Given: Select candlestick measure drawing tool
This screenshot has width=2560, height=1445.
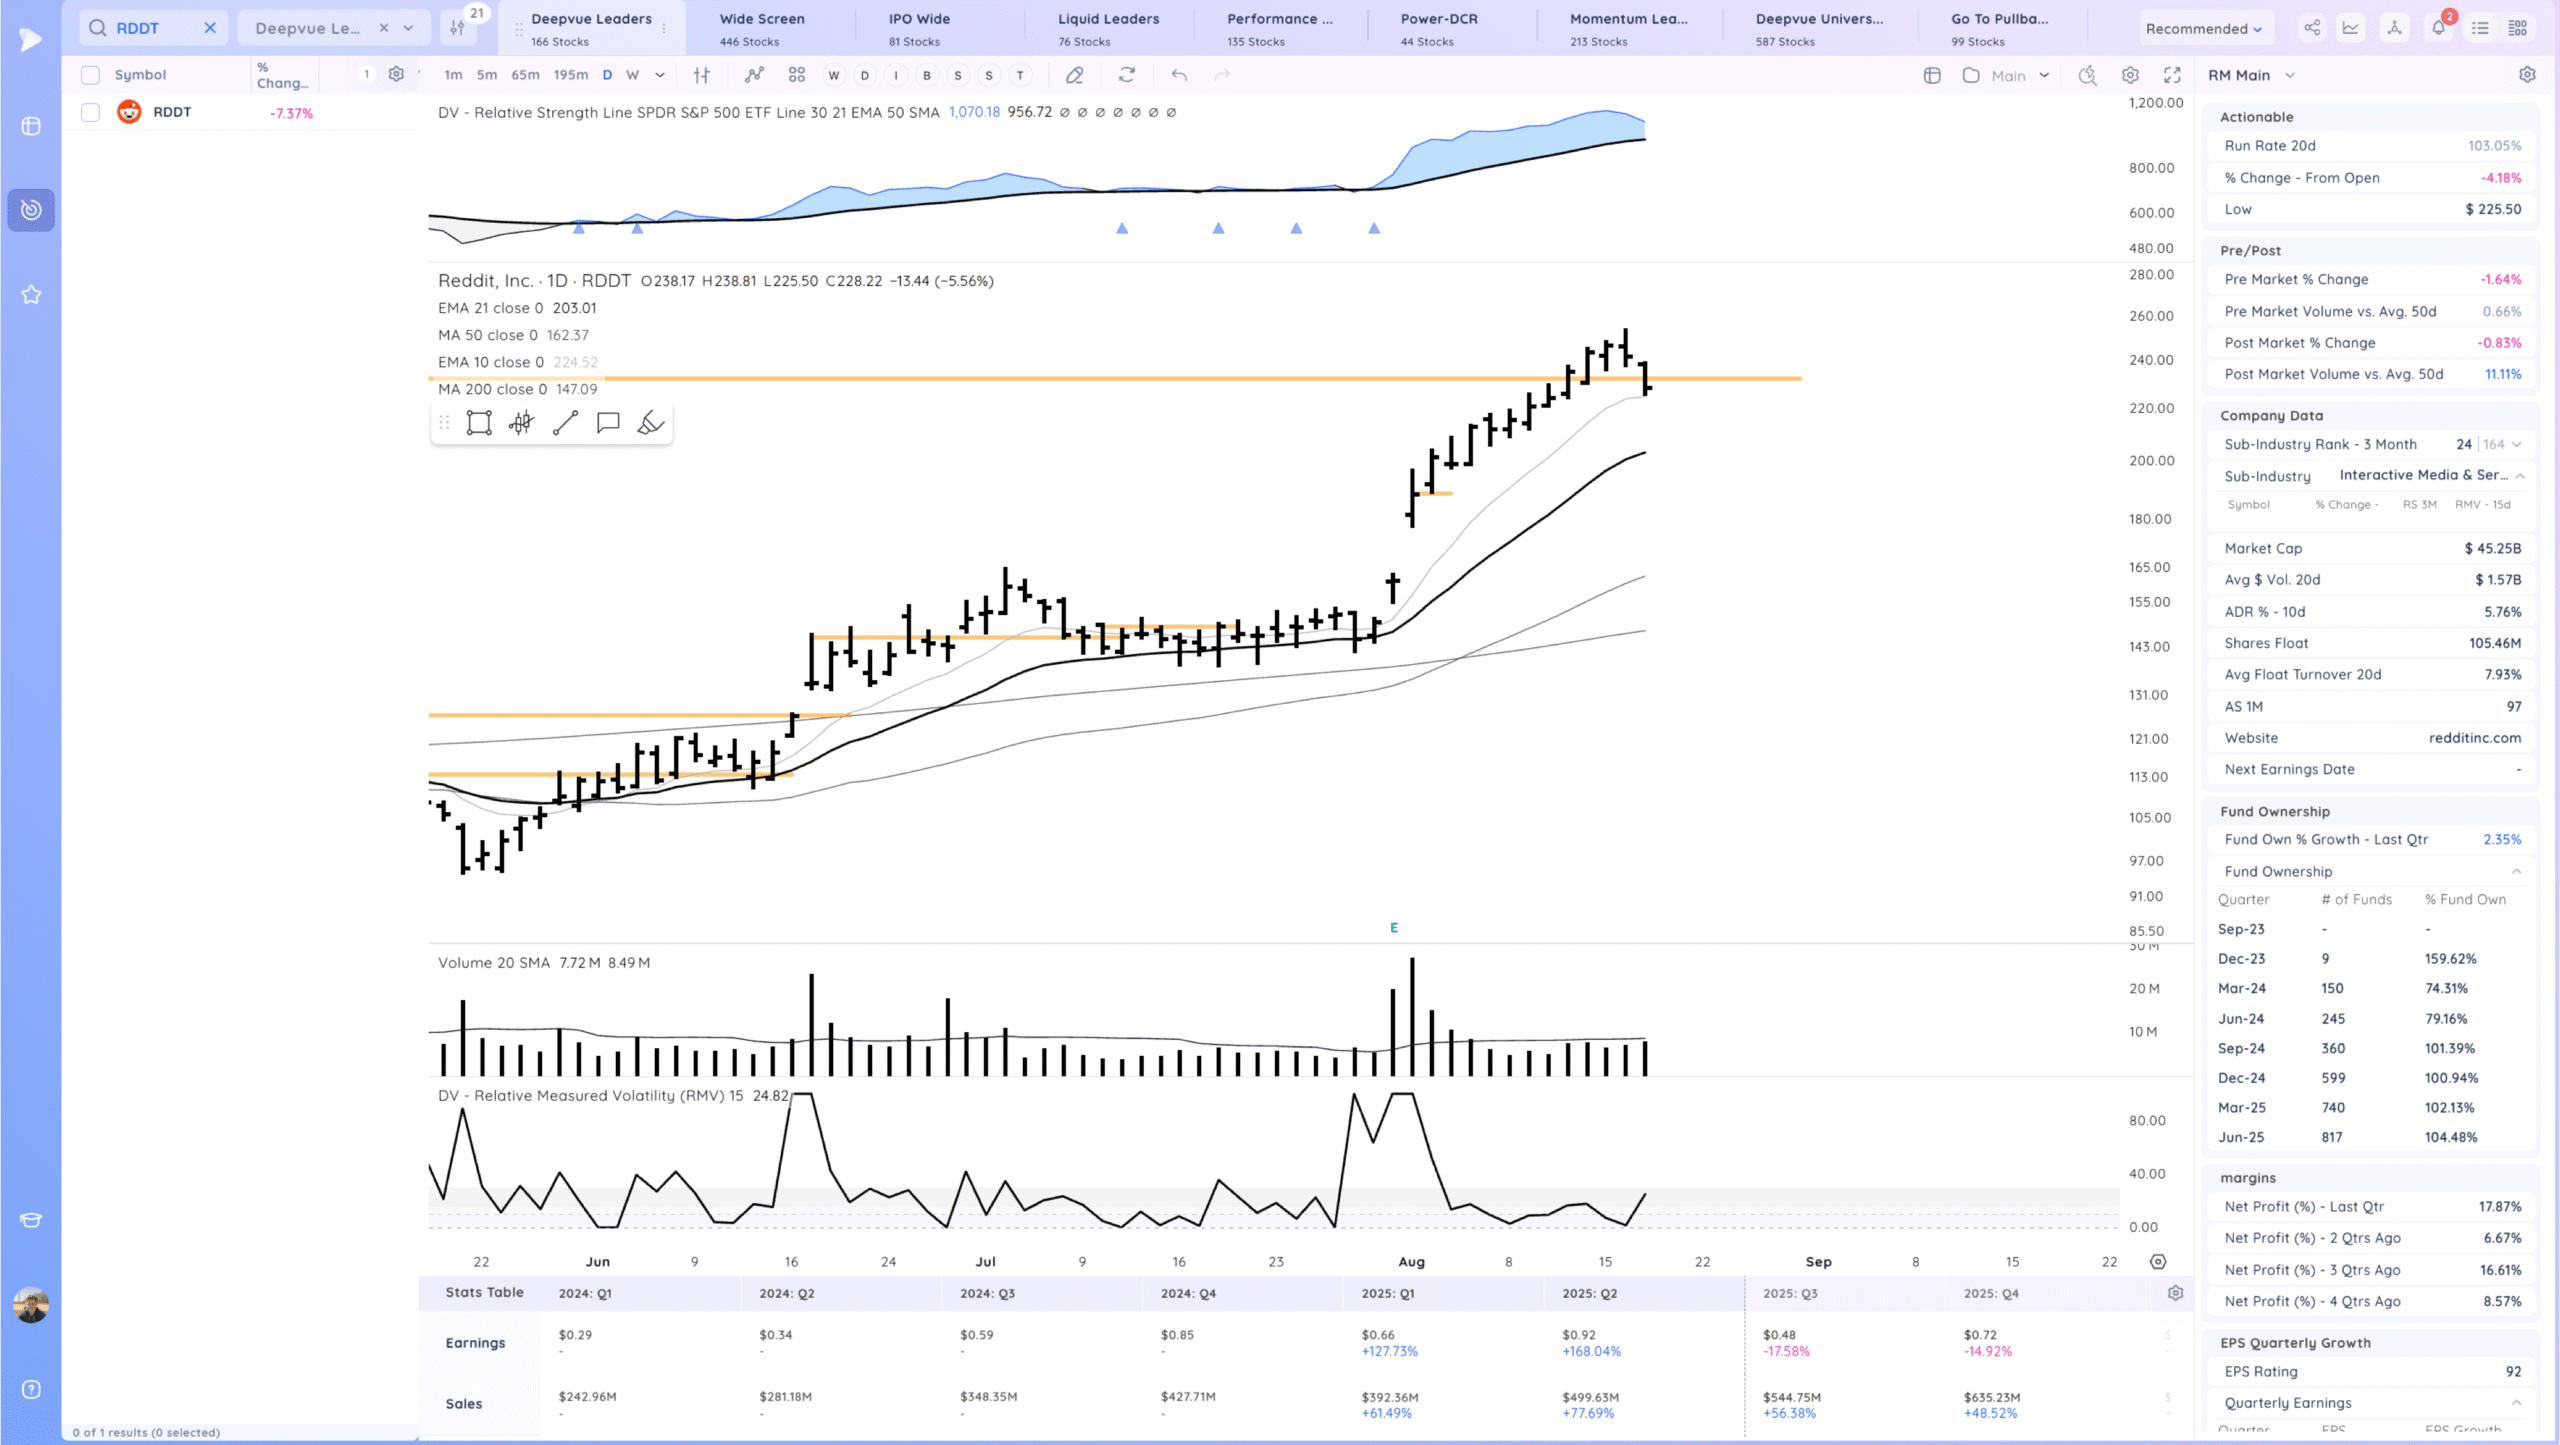Looking at the screenshot, I should [x=521, y=423].
